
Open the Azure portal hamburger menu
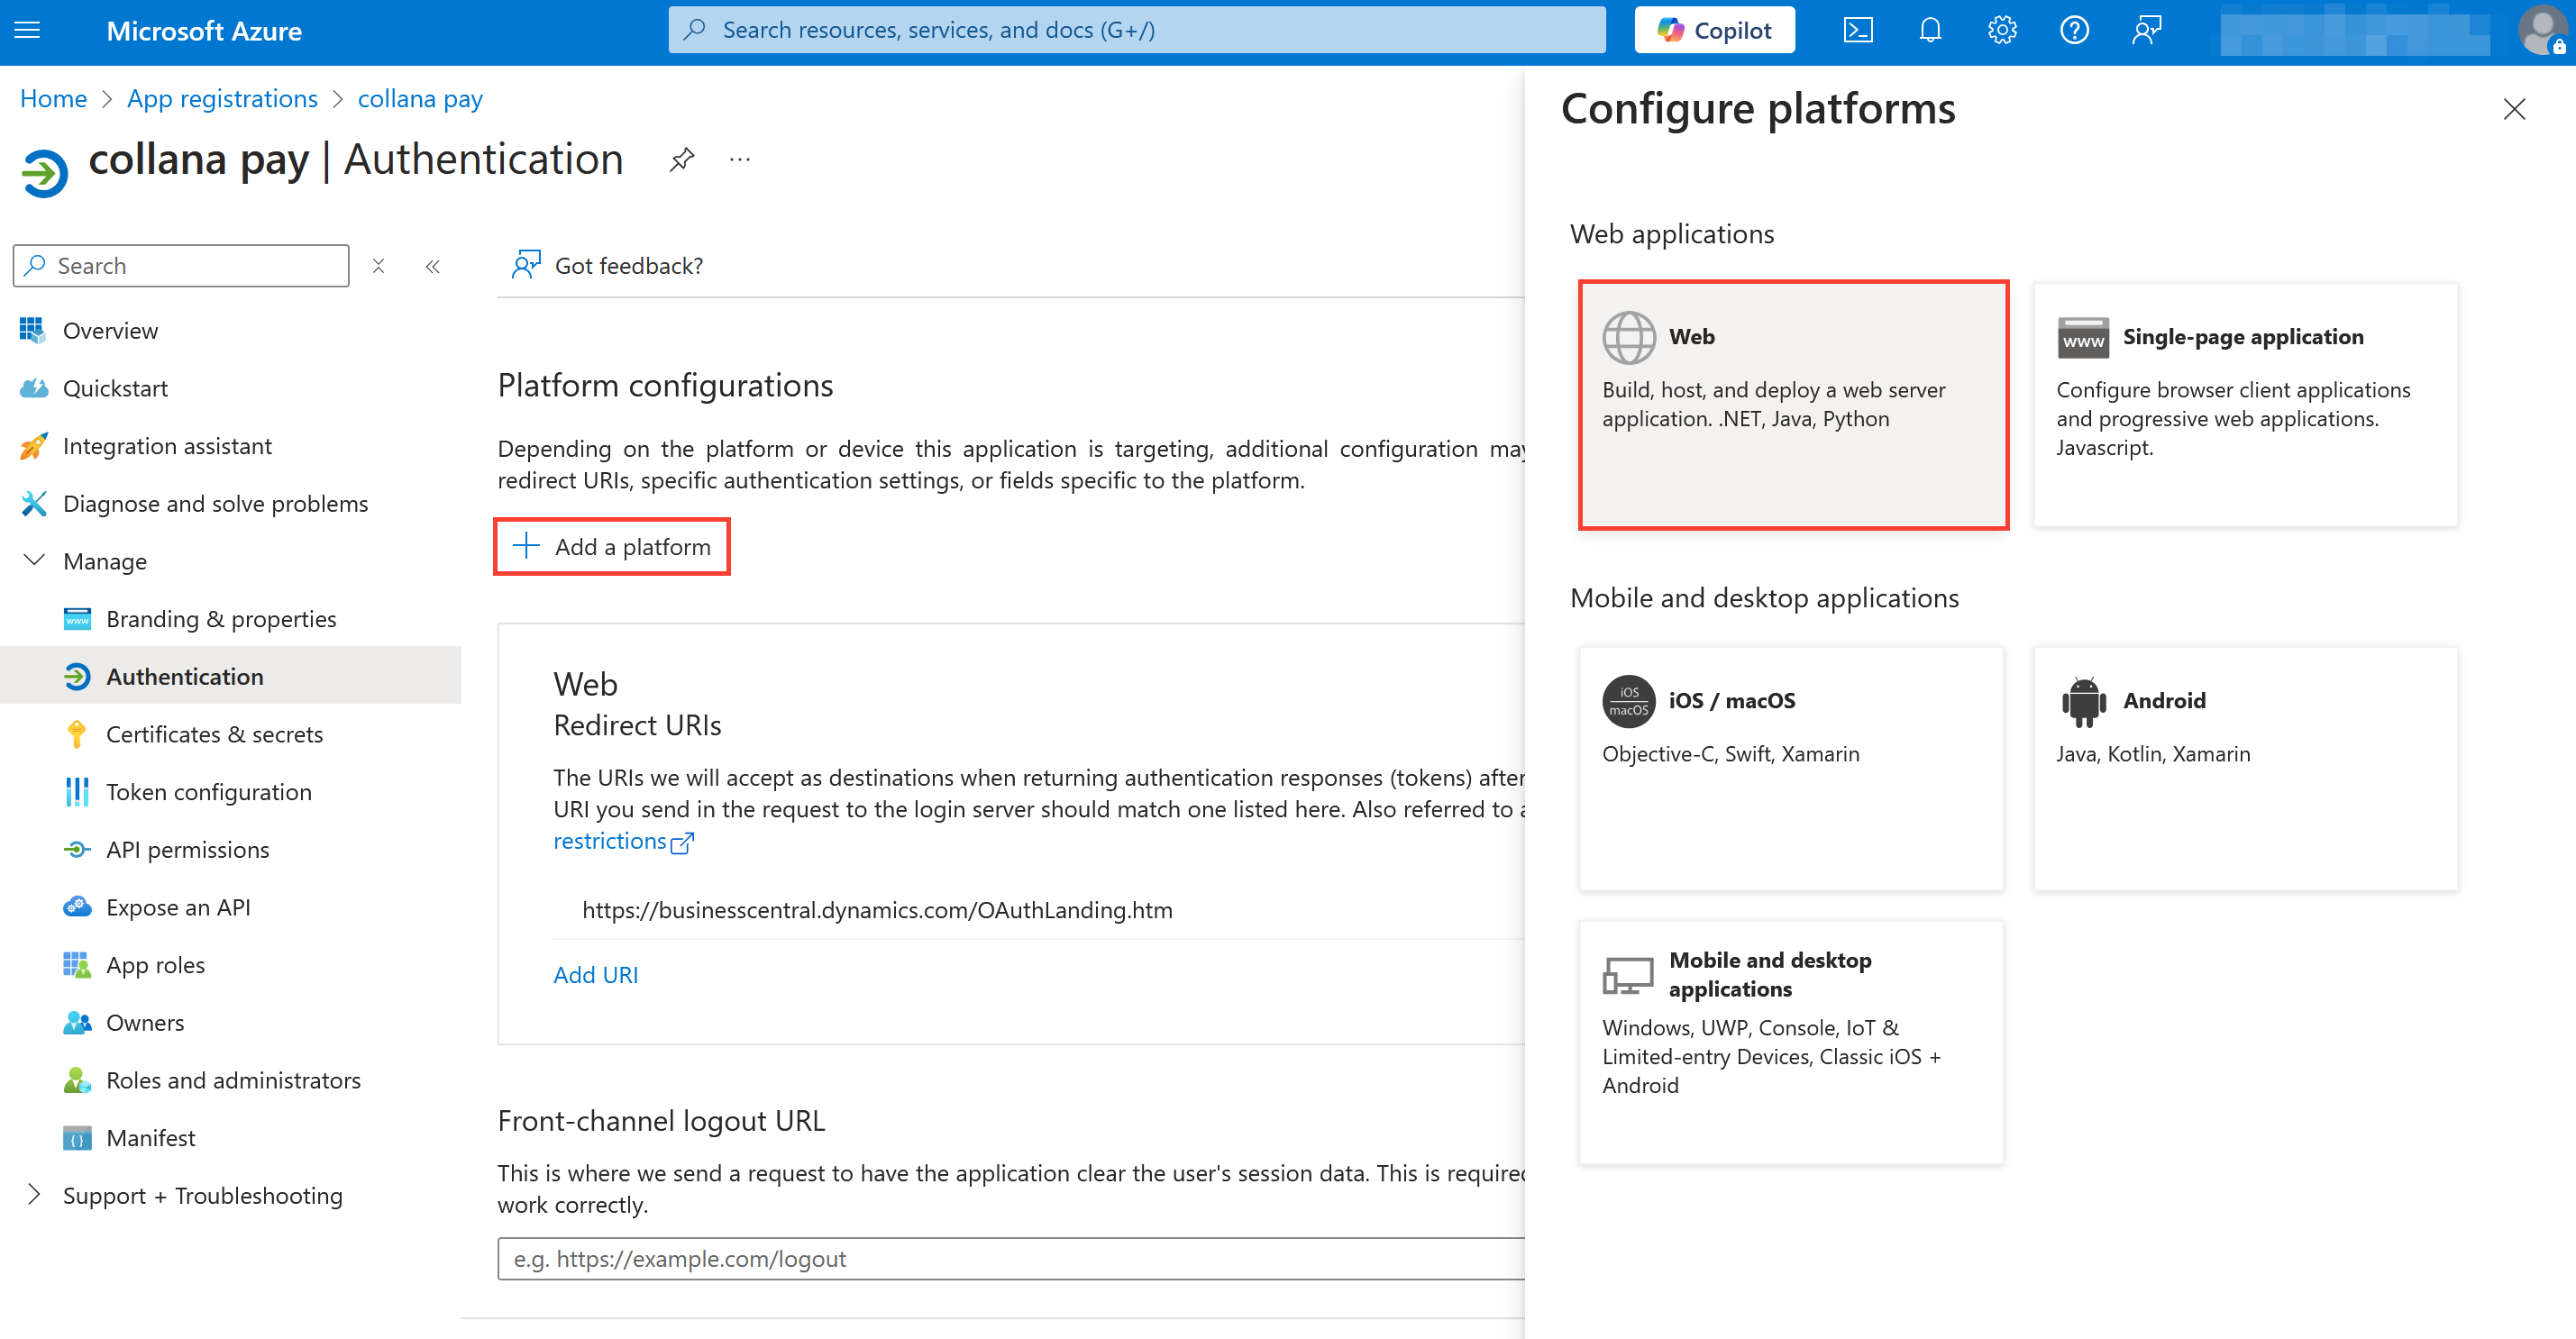click(x=28, y=30)
